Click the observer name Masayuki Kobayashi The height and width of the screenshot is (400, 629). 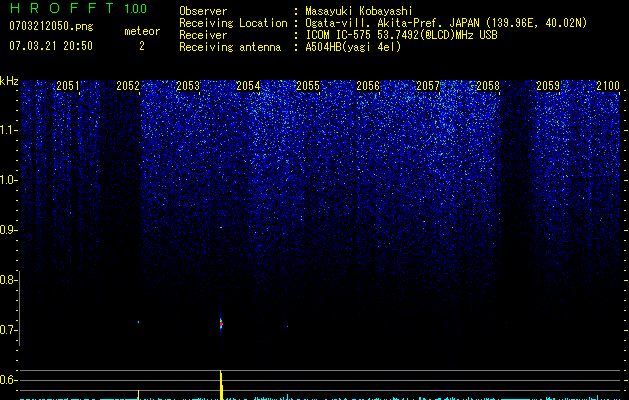[359, 12]
